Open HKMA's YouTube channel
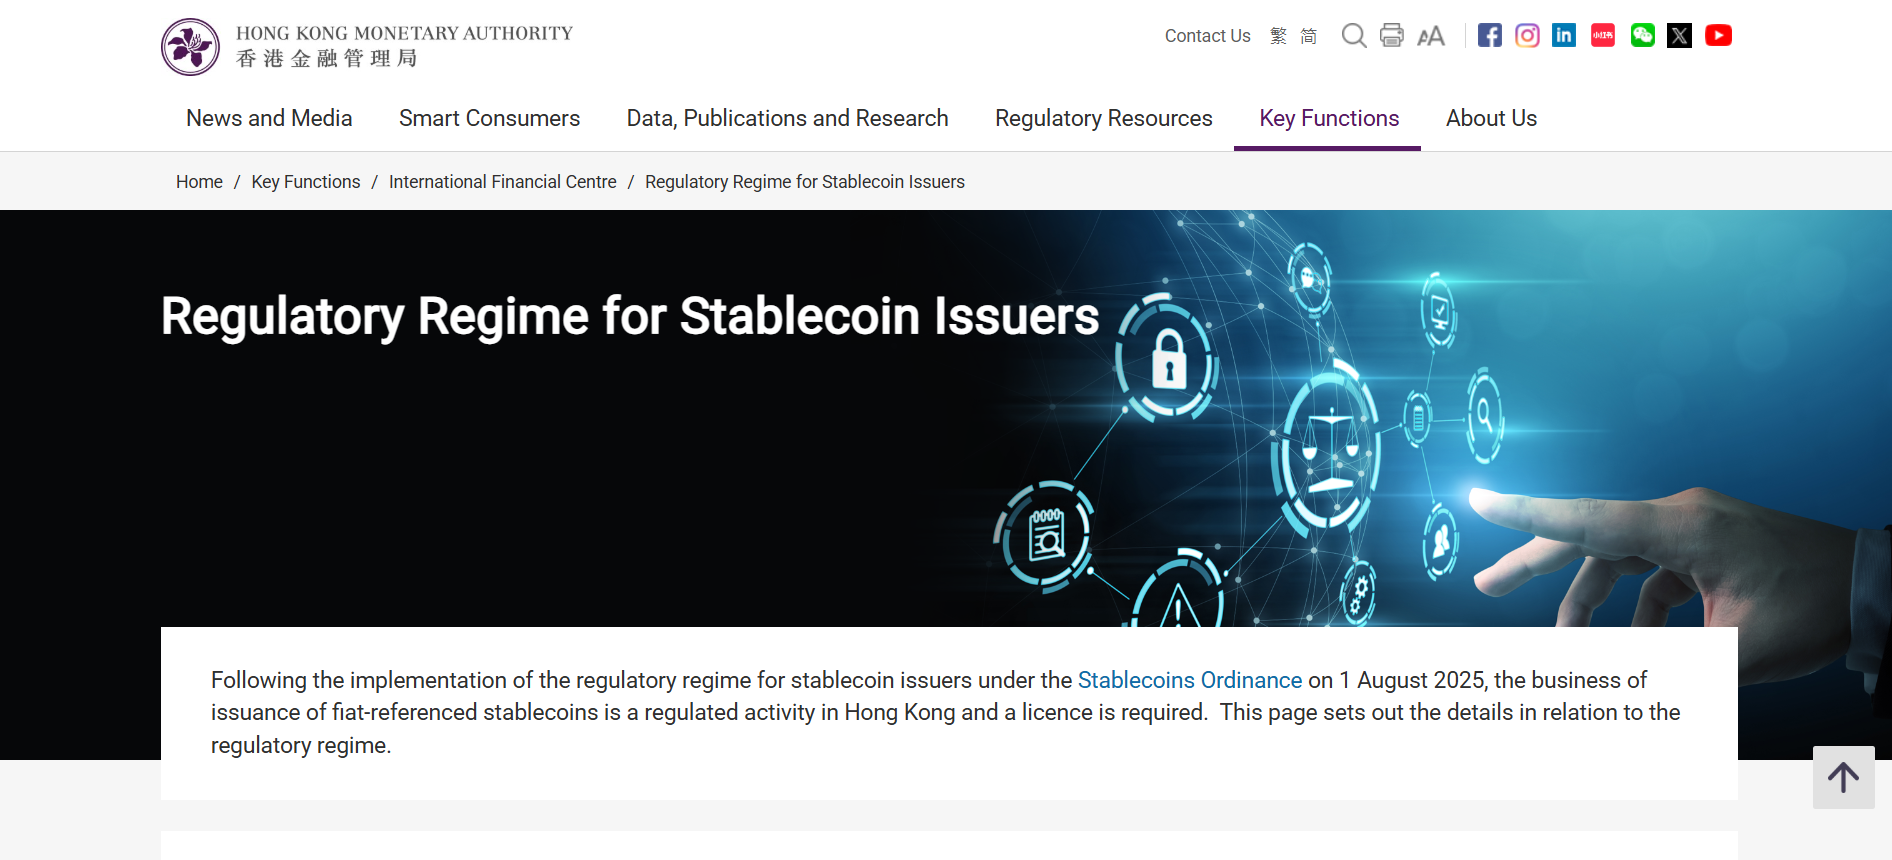Image resolution: width=1892 pixels, height=860 pixels. click(x=1718, y=35)
